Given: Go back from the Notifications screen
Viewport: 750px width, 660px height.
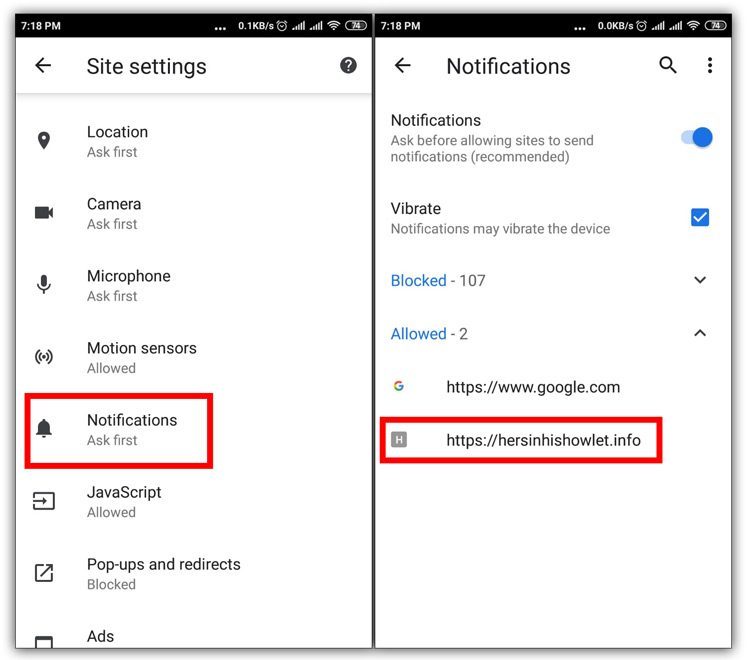Looking at the screenshot, I should coord(403,65).
